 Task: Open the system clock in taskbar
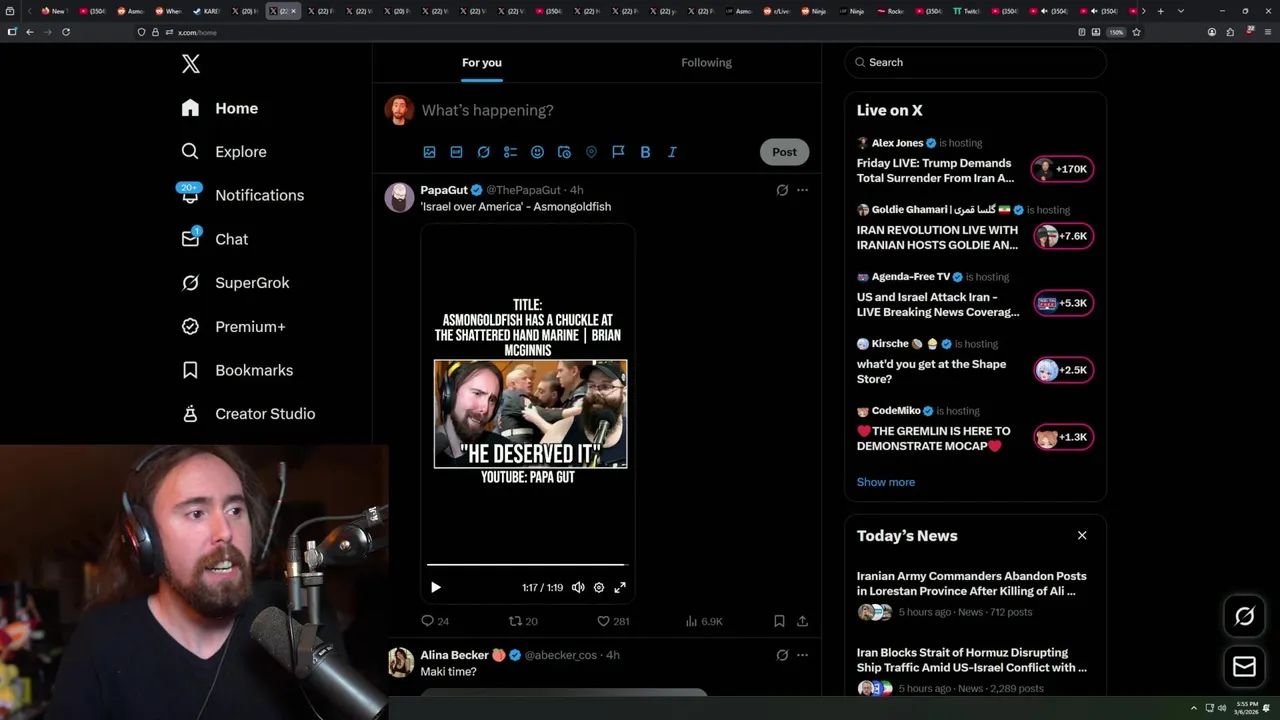click(x=1247, y=708)
